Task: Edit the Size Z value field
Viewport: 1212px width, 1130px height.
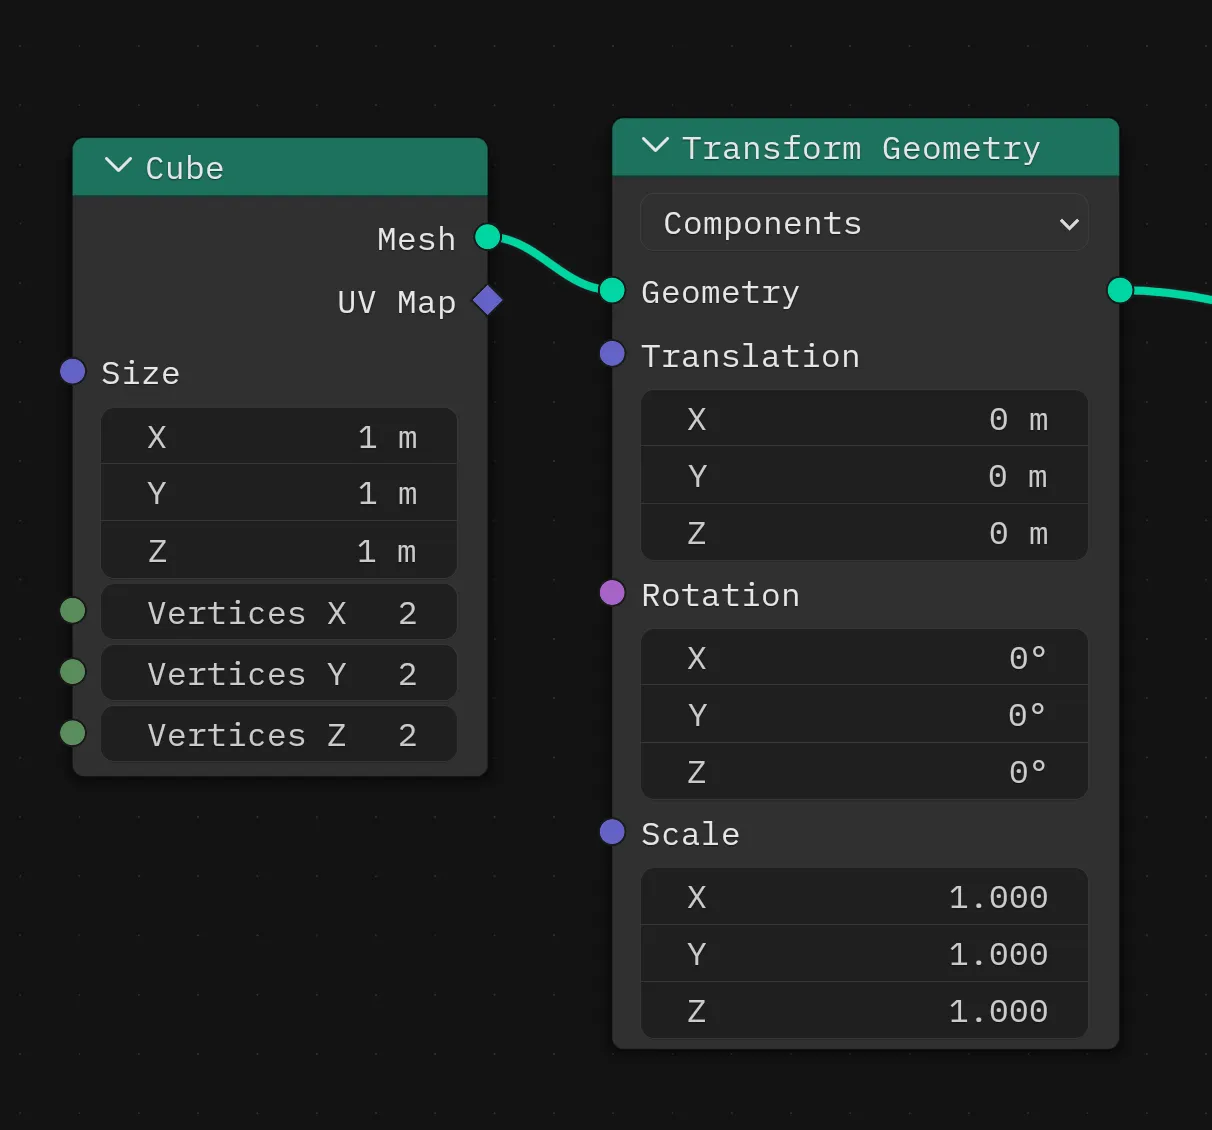Action: click(278, 550)
